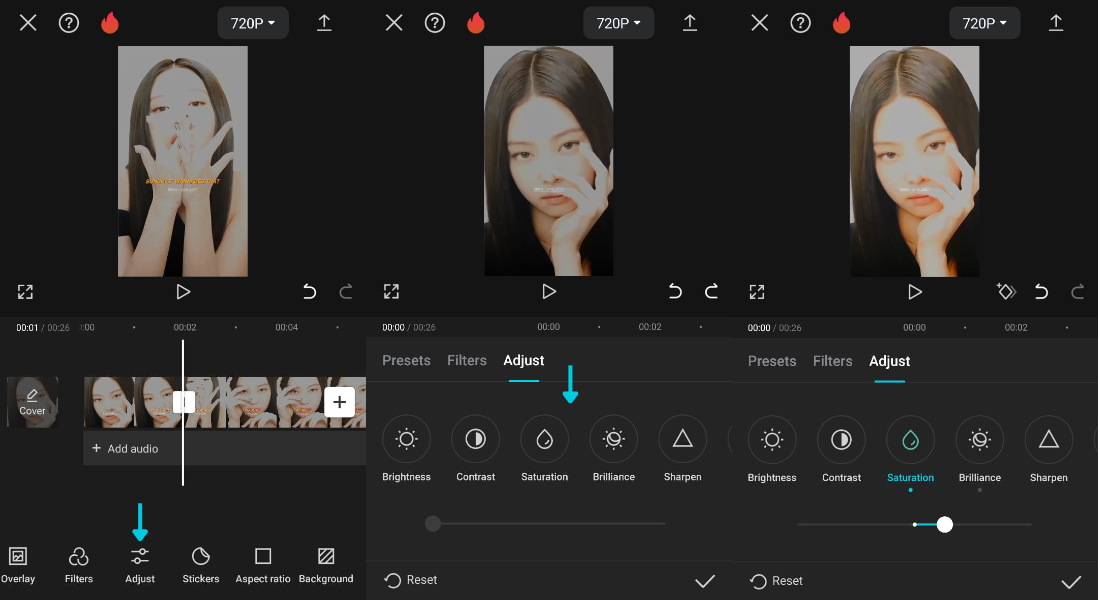
Task: Undo in the middle panel
Action: [x=675, y=291]
